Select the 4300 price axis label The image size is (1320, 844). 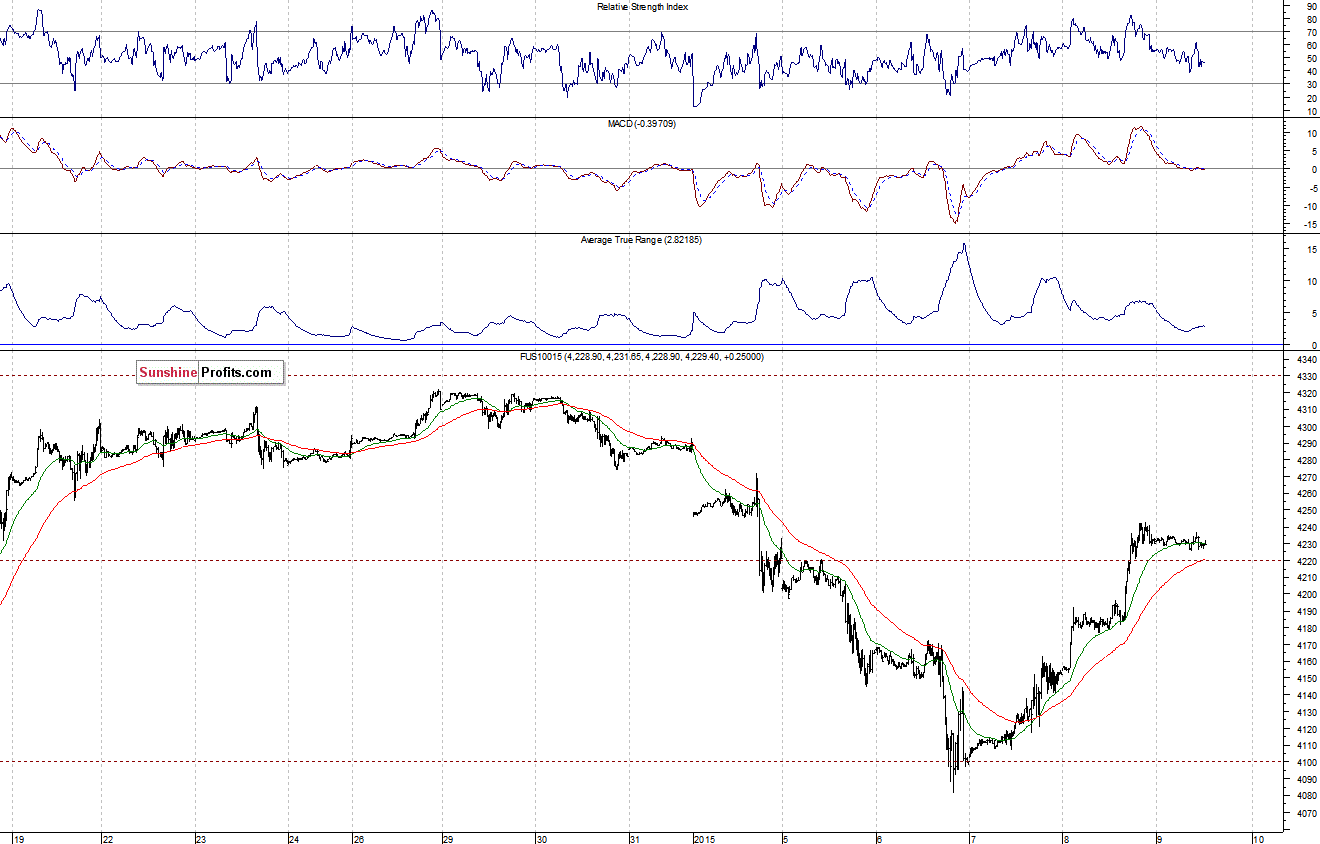[x=1305, y=427]
